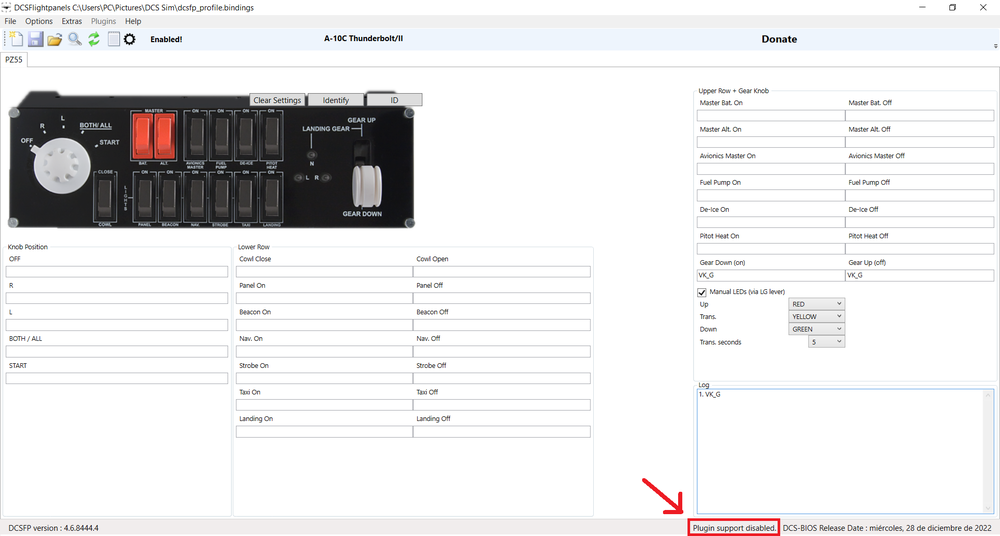Click the Master Alt. Off input field
Screen dimensions: 1000x536
point(920,142)
